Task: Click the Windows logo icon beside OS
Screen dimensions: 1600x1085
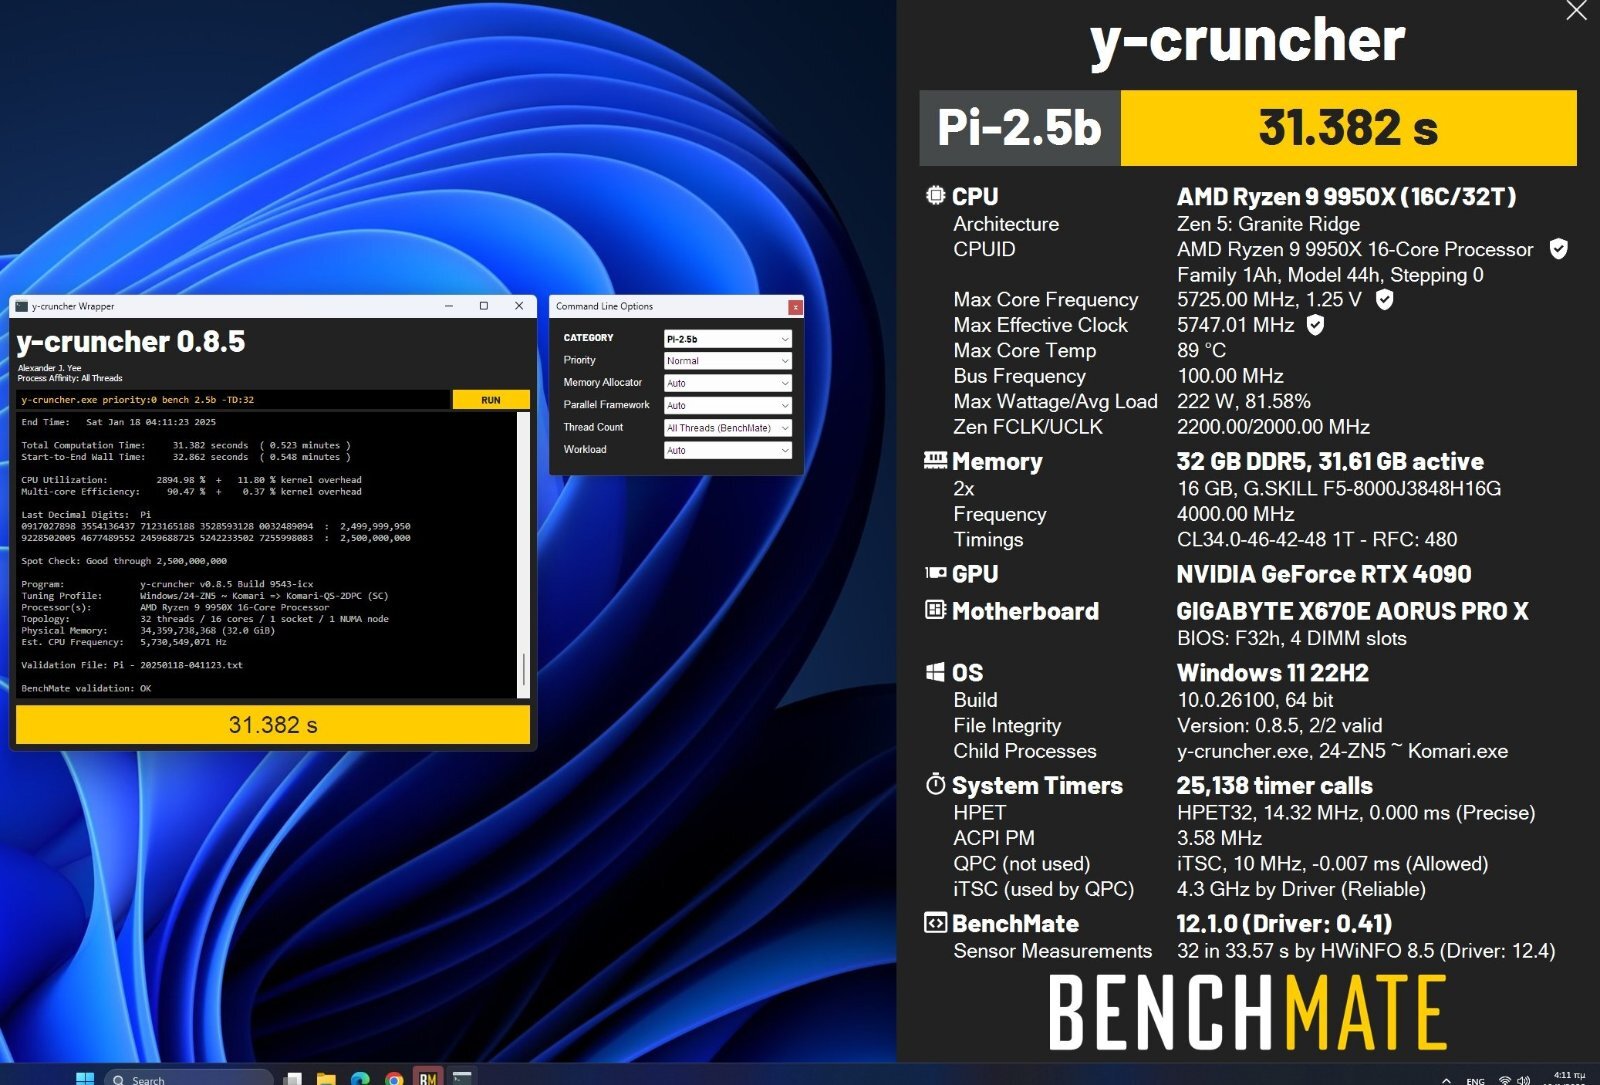Action: pyautogui.click(x=935, y=672)
